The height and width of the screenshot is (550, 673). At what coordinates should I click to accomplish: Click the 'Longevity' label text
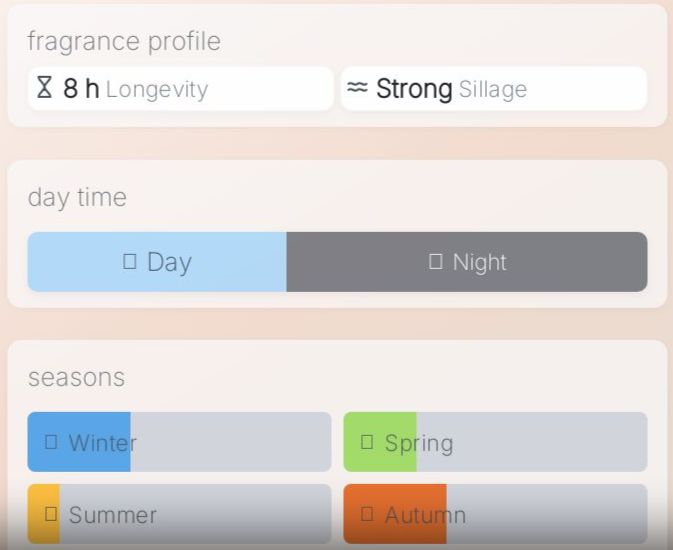click(156, 89)
